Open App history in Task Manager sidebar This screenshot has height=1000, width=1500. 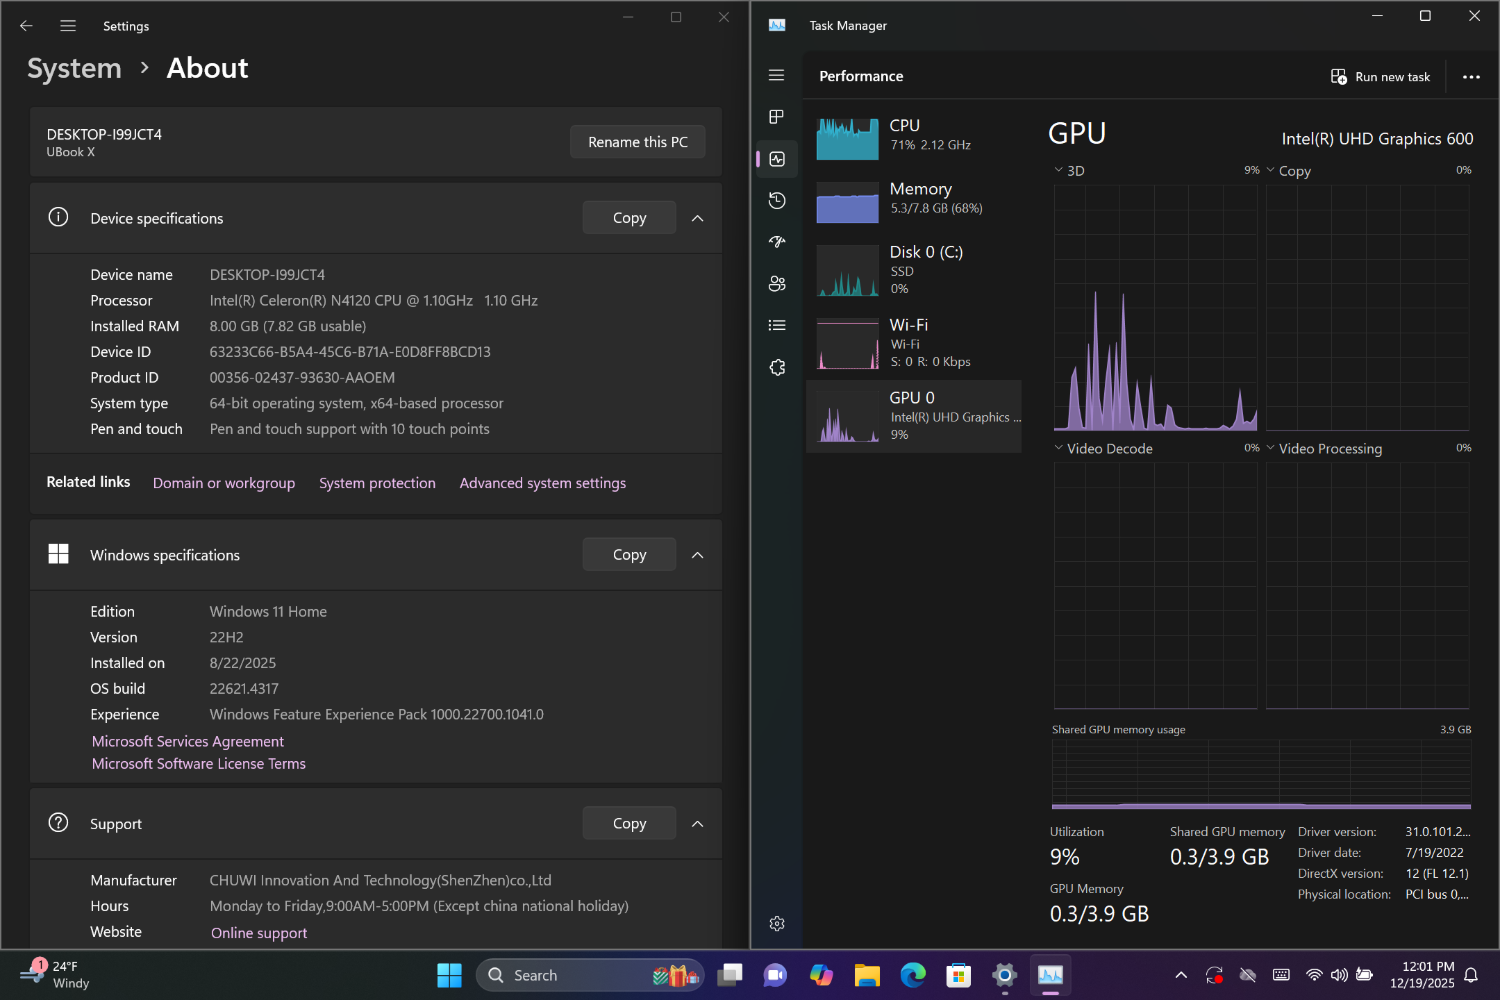point(777,201)
